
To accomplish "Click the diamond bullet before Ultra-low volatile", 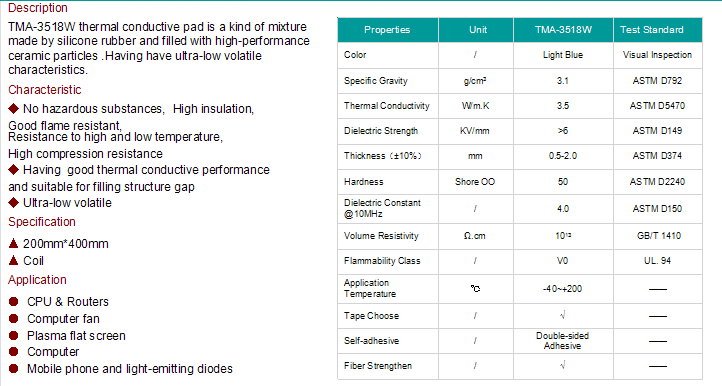I will click(x=13, y=202).
